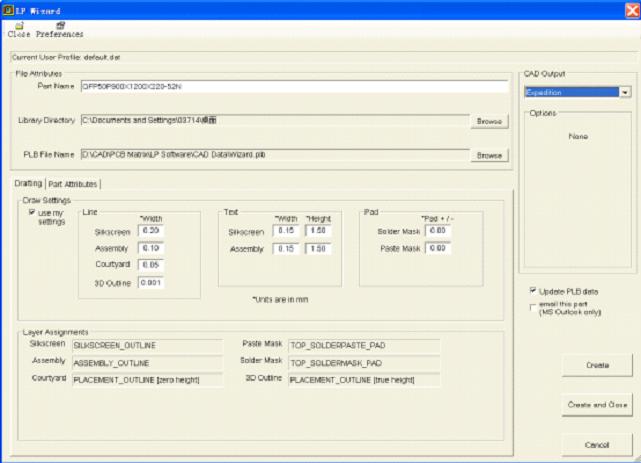Open the CAD Output dropdown

625,92
